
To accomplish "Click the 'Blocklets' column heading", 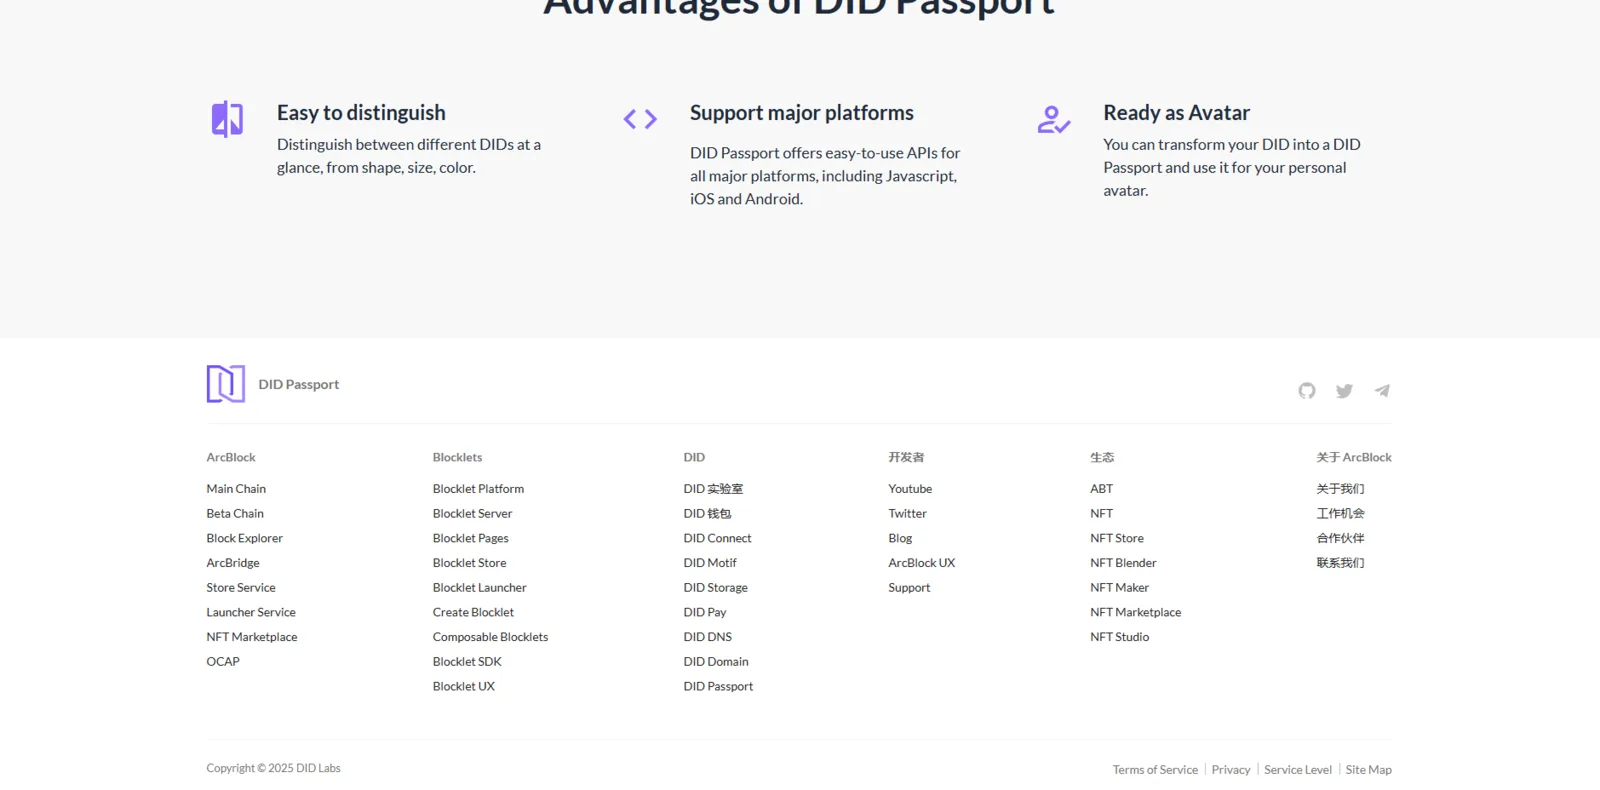I will 457,458.
